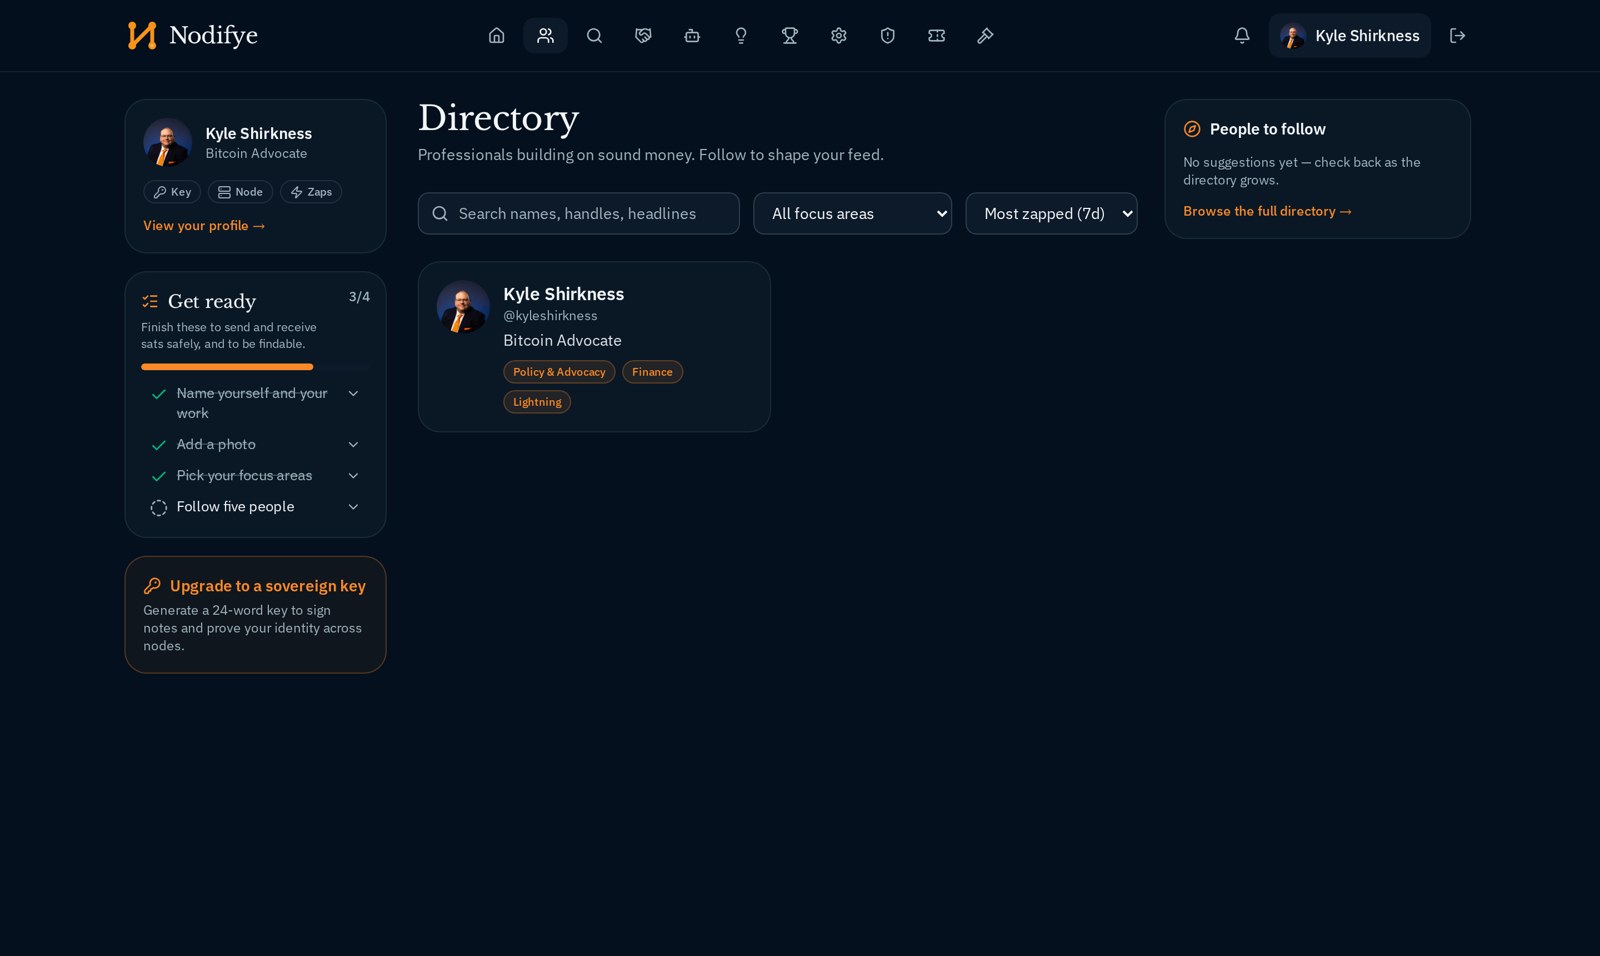This screenshot has width=1600, height=956.
Task: Click checkmark for Add a photo
Action: click(158, 445)
